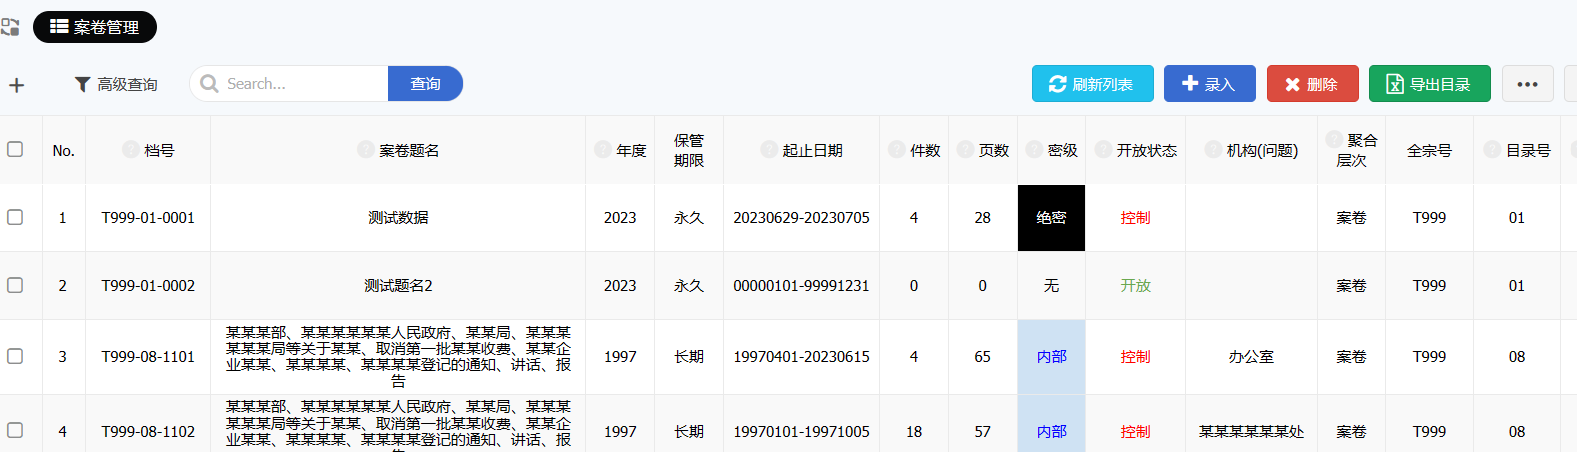Click the circle icon beside 案卷题名 header
The height and width of the screenshot is (452, 1577).
coord(365,149)
